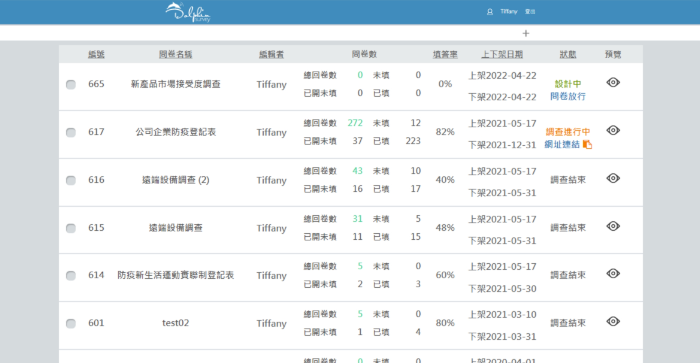Click the 下架2021-05-30 date
Viewport: 700px width, 363px height.
tap(502, 288)
